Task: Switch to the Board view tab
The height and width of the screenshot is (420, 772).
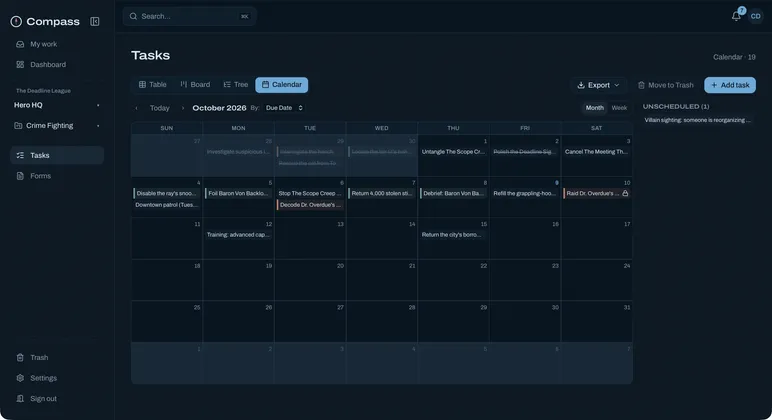Action: [x=195, y=85]
